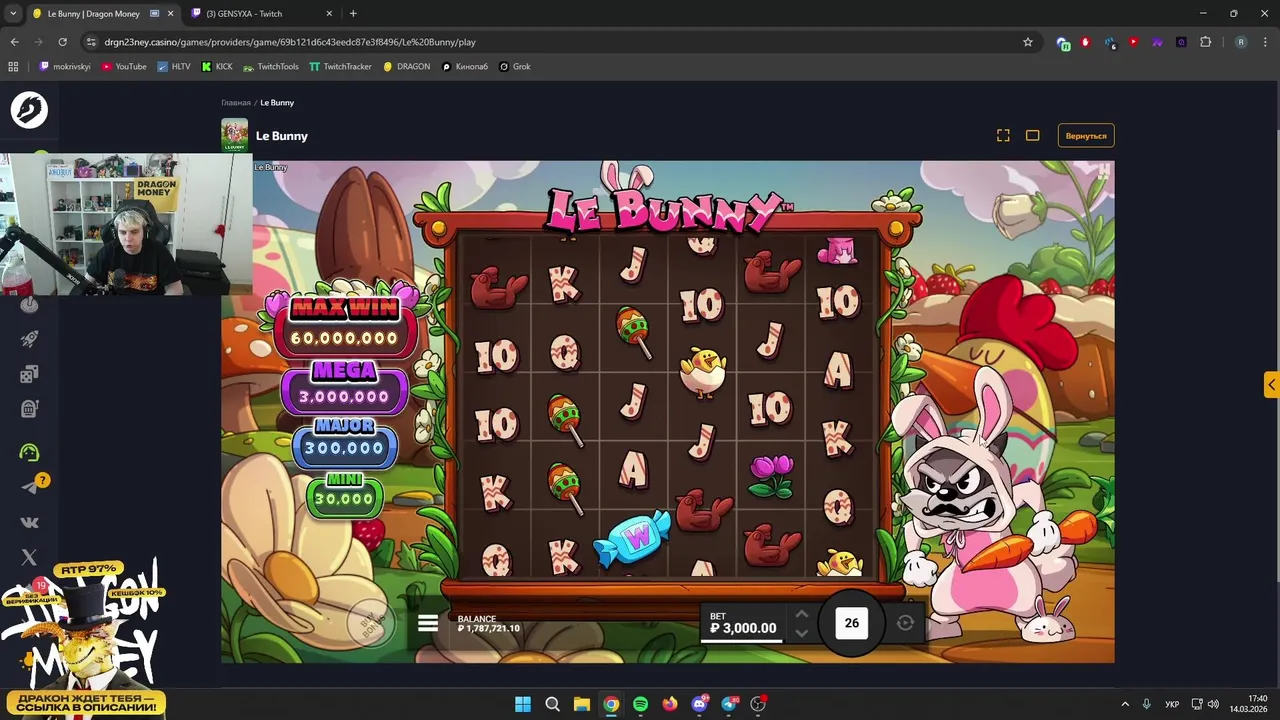This screenshot has width=1280, height=720.
Task: Open the Grok bookmark
Action: (x=515, y=66)
